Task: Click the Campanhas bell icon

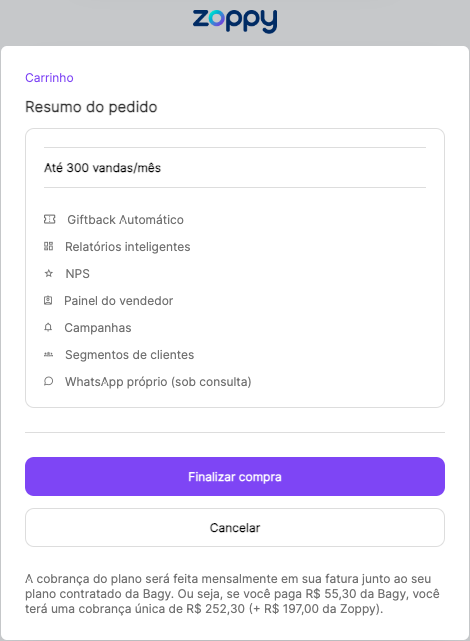Action: [x=48, y=327]
